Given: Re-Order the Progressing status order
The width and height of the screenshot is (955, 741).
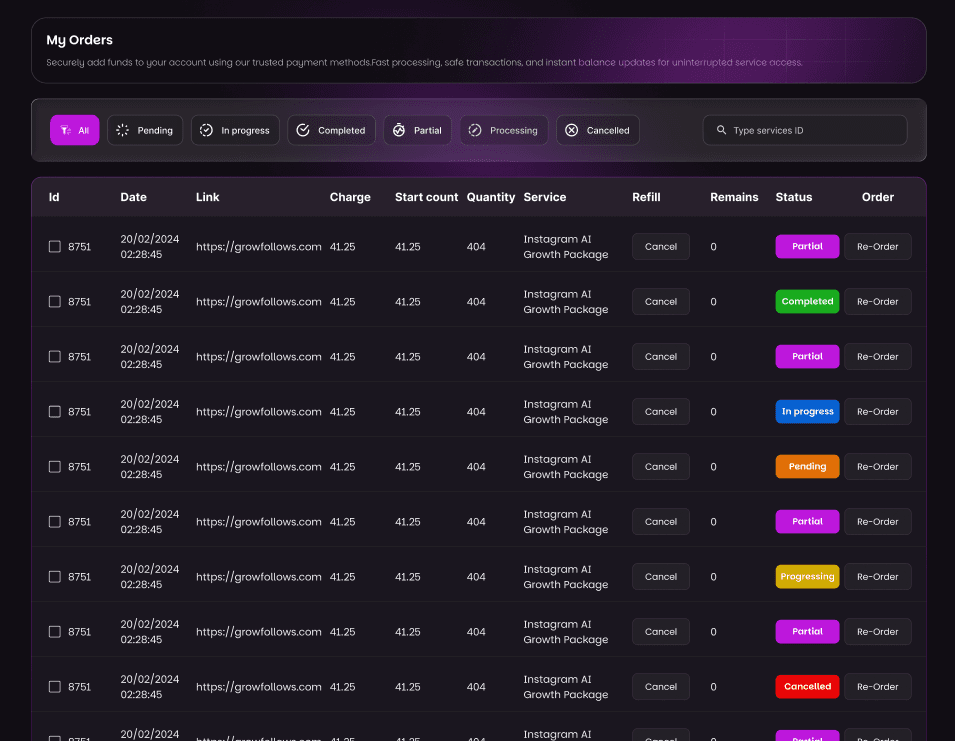Looking at the screenshot, I should 878,577.
